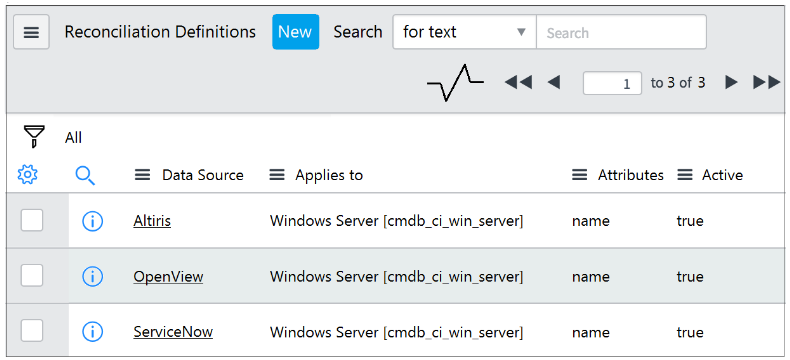Preview the OpenView record info icon

[x=92, y=276]
